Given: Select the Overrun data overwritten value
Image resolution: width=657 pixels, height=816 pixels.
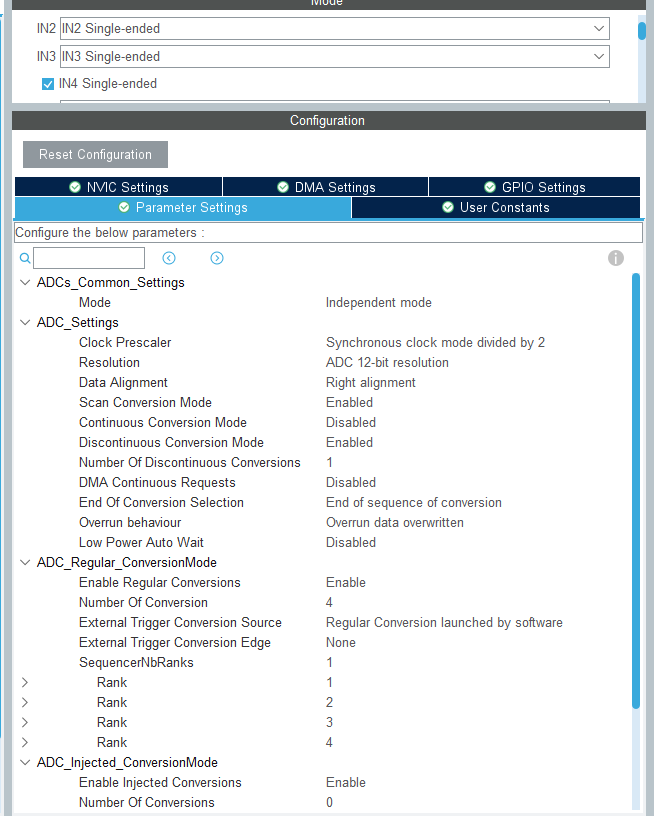Looking at the screenshot, I should [395, 522].
